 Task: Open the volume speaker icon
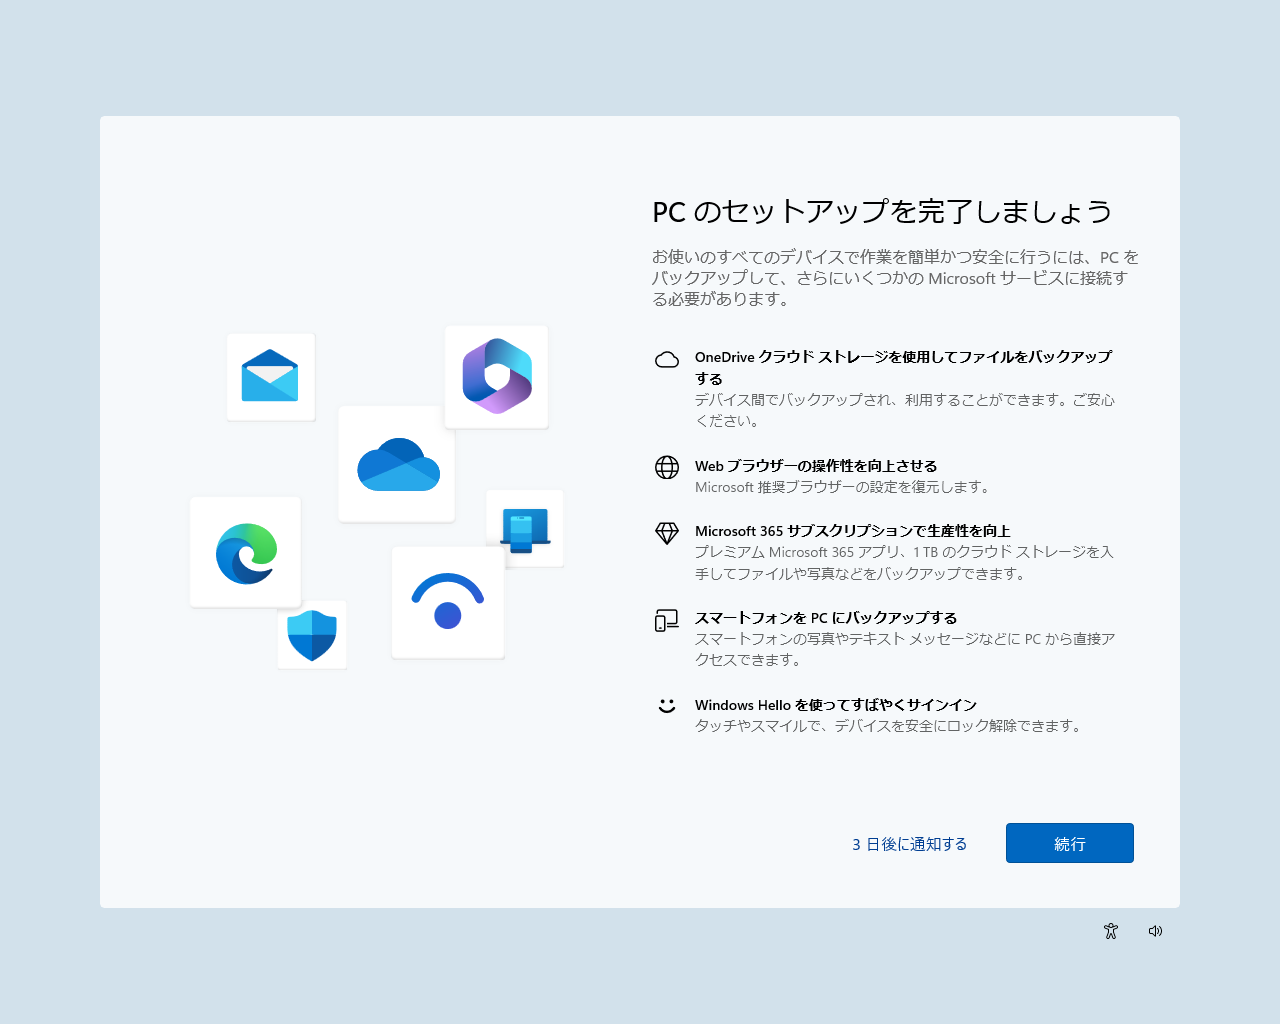point(1155,931)
